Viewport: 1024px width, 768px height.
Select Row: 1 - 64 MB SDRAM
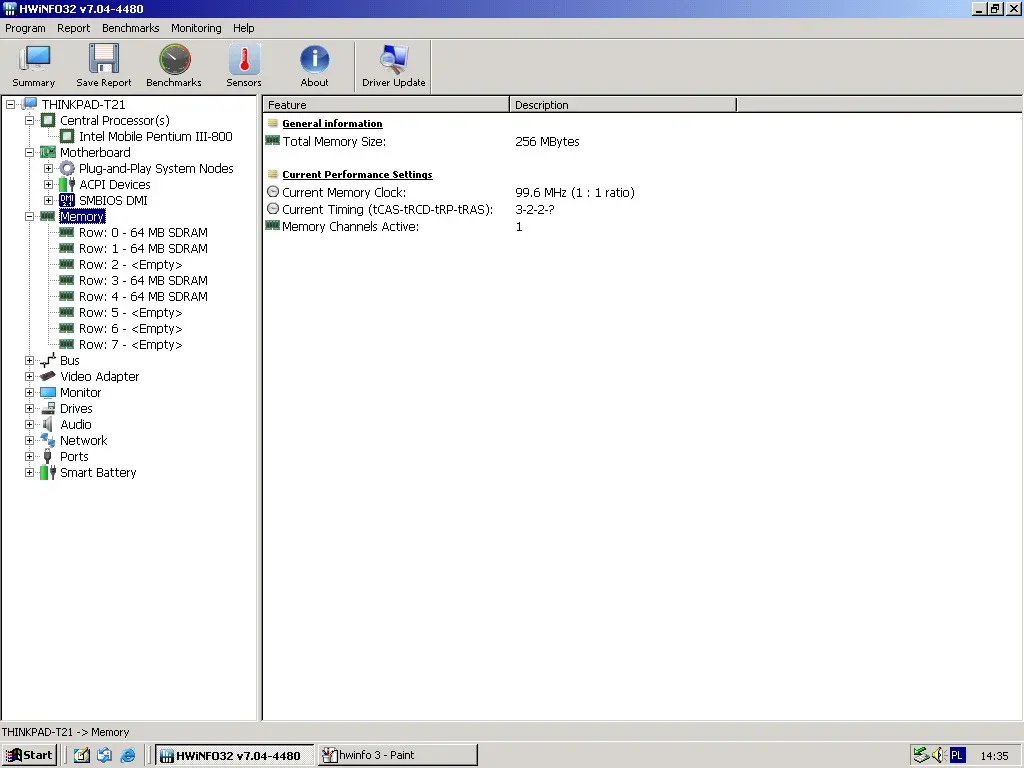(143, 248)
